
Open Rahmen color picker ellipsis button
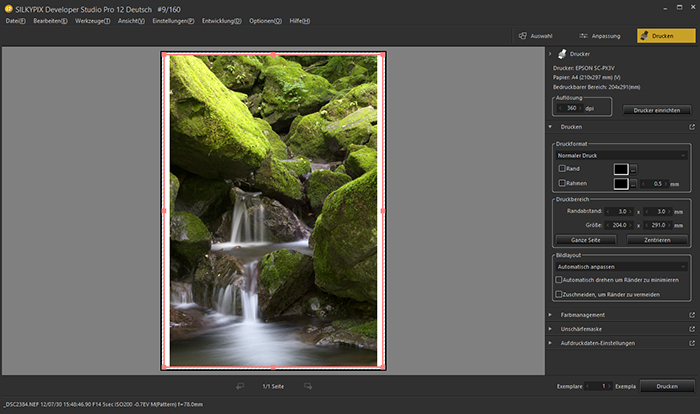[633, 184]
